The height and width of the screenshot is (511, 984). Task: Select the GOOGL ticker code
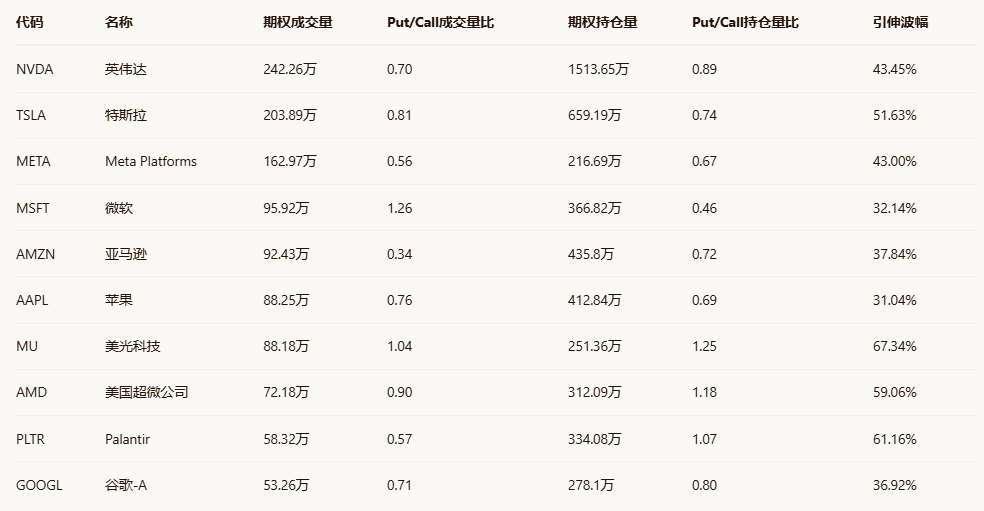[39, 485]
